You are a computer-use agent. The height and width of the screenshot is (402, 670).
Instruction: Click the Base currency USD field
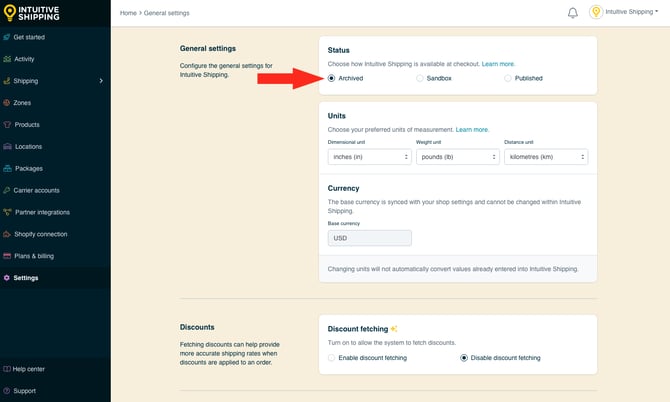pos(370,238)
